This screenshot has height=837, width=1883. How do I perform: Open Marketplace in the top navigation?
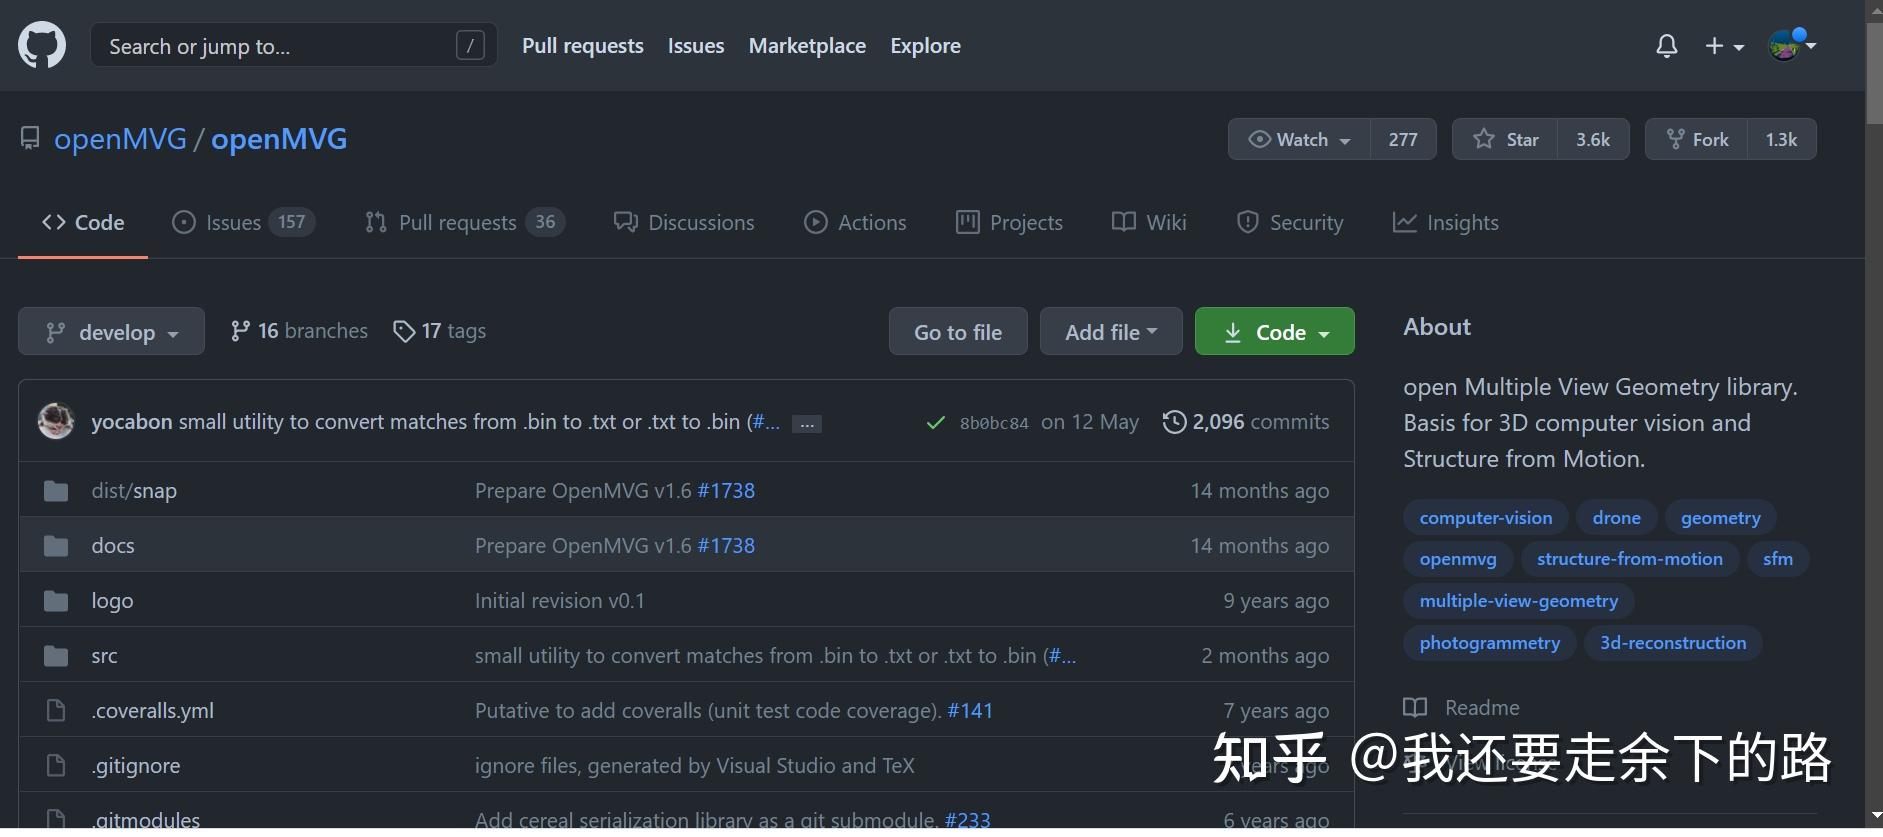tap(807, 46)
